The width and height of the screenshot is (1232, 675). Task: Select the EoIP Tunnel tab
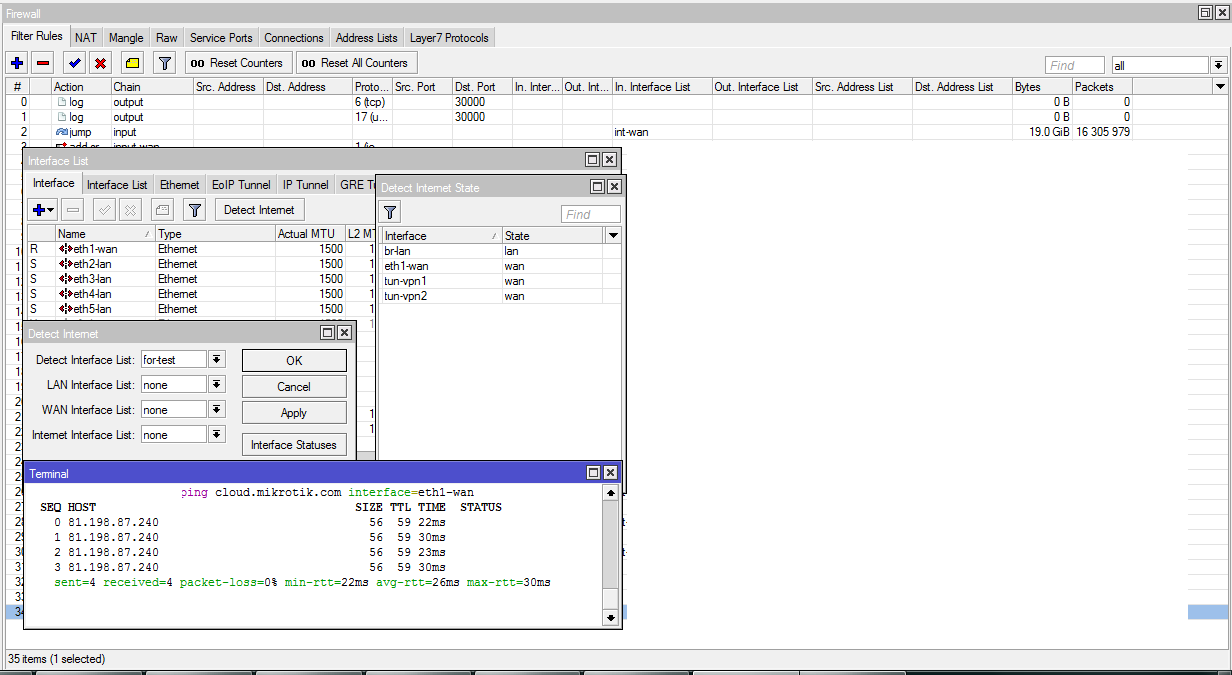click(241, 185)
